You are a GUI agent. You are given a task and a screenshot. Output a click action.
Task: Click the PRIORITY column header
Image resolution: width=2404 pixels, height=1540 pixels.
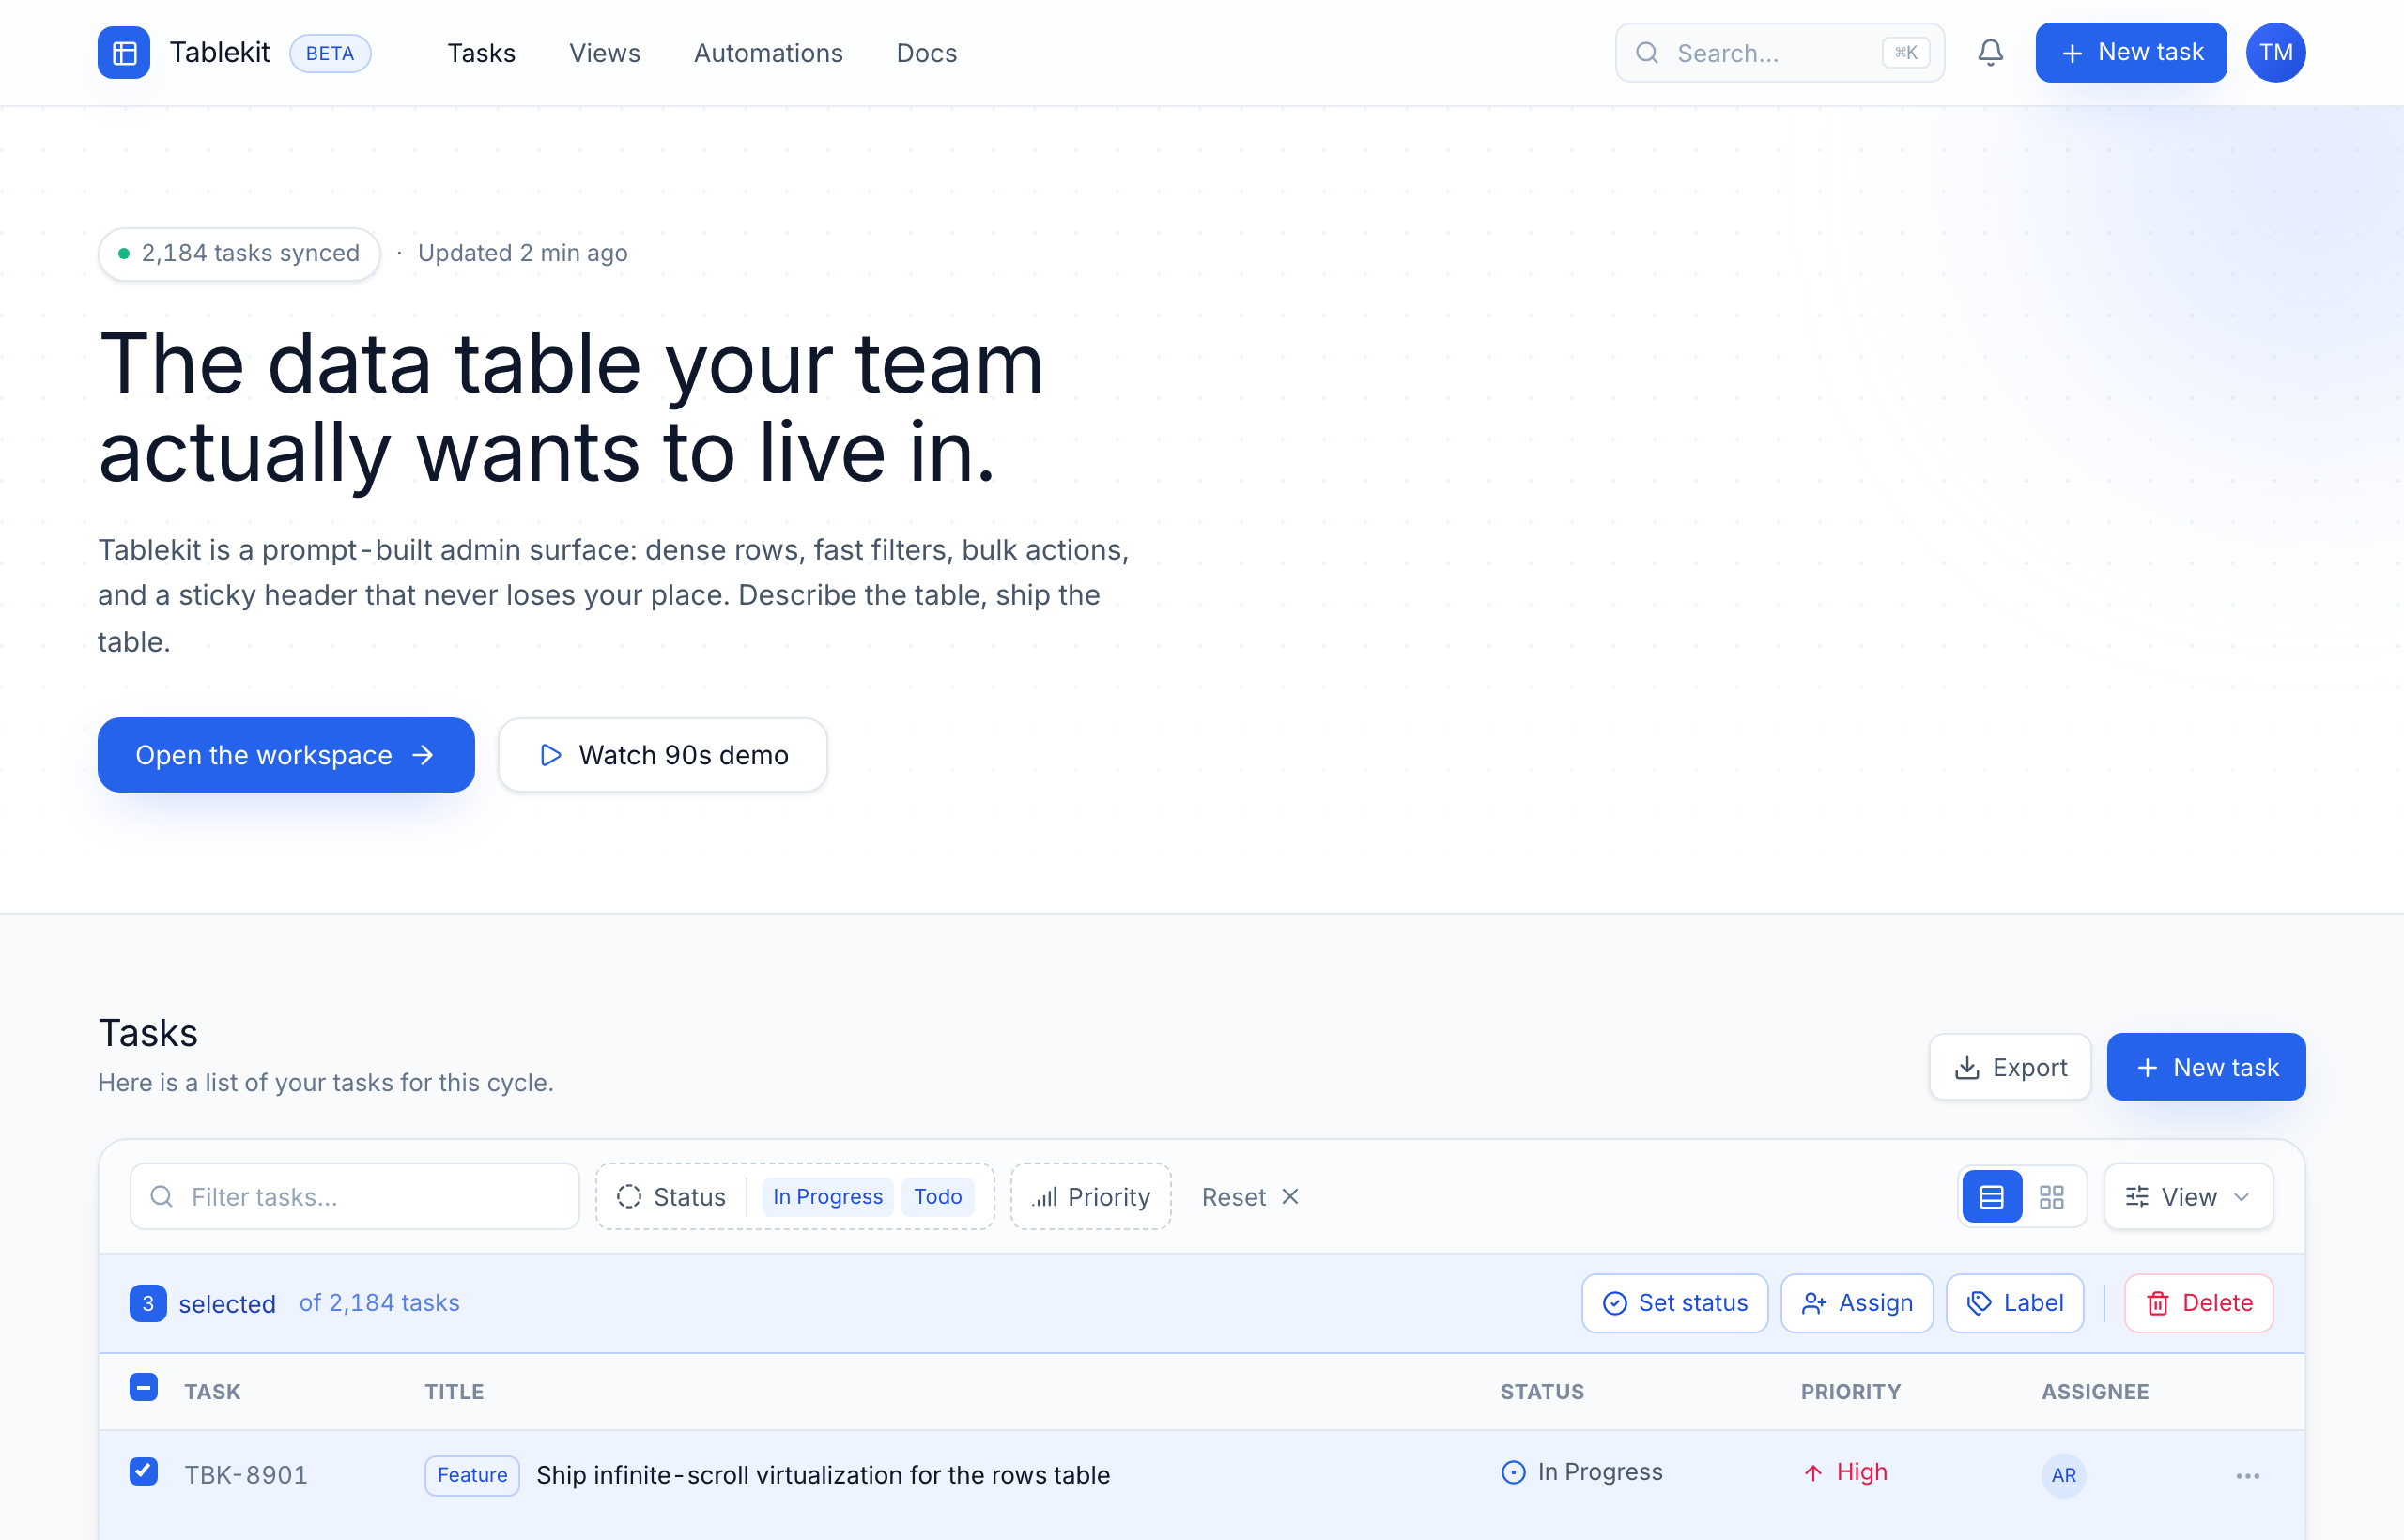click(x=1850, y=1392)
